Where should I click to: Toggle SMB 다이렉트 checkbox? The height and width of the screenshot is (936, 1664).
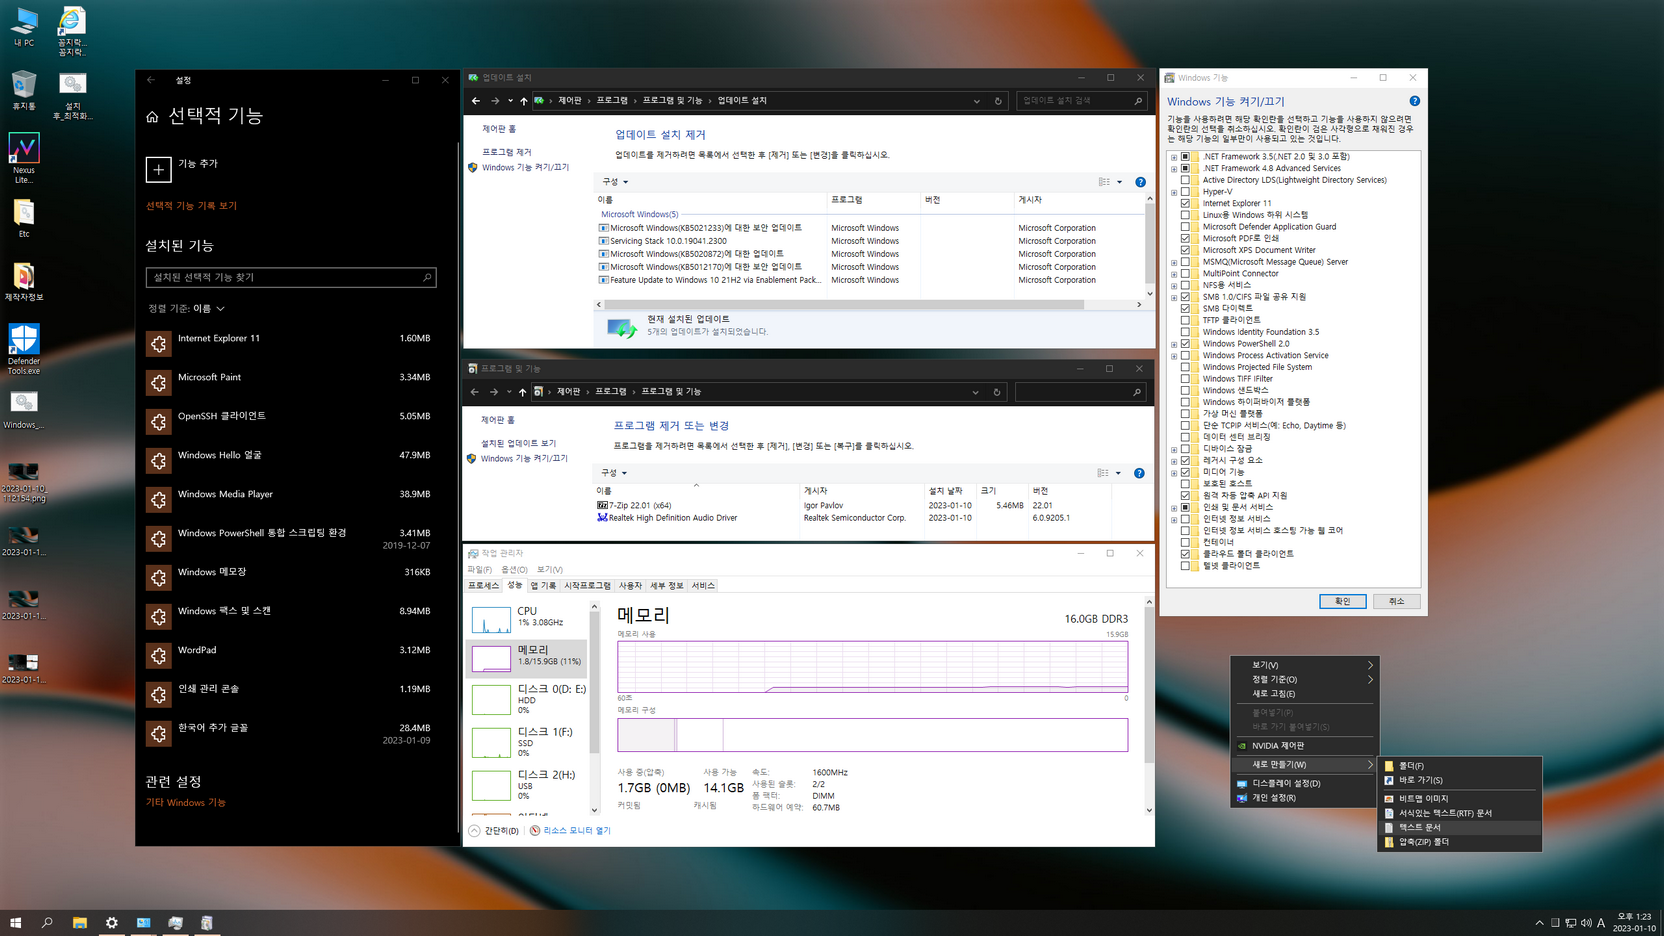tap(1185, 308)
